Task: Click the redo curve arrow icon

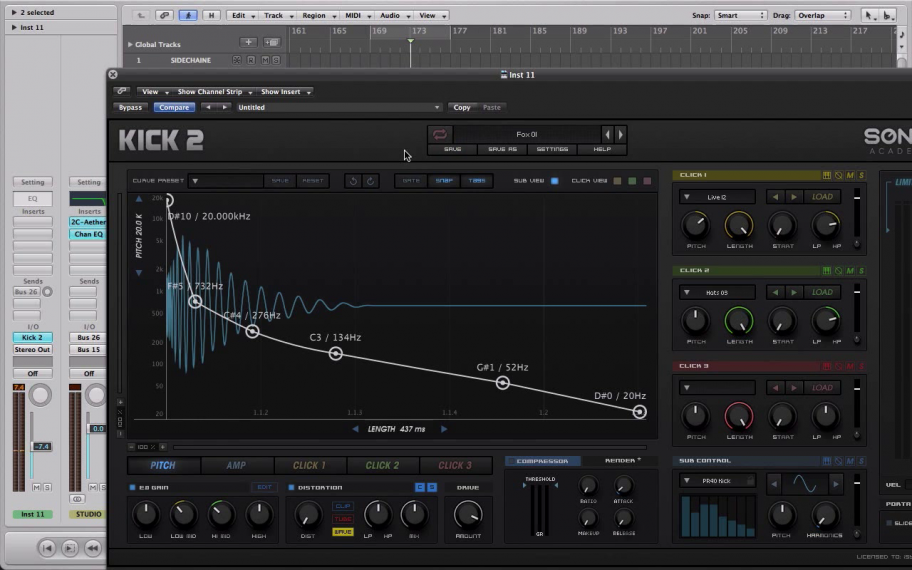Action: [x=370, y=181]
